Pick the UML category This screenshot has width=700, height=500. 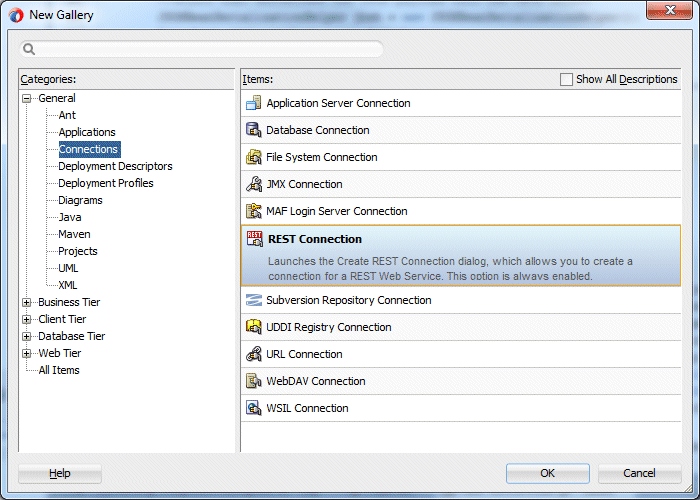[68, 268]
